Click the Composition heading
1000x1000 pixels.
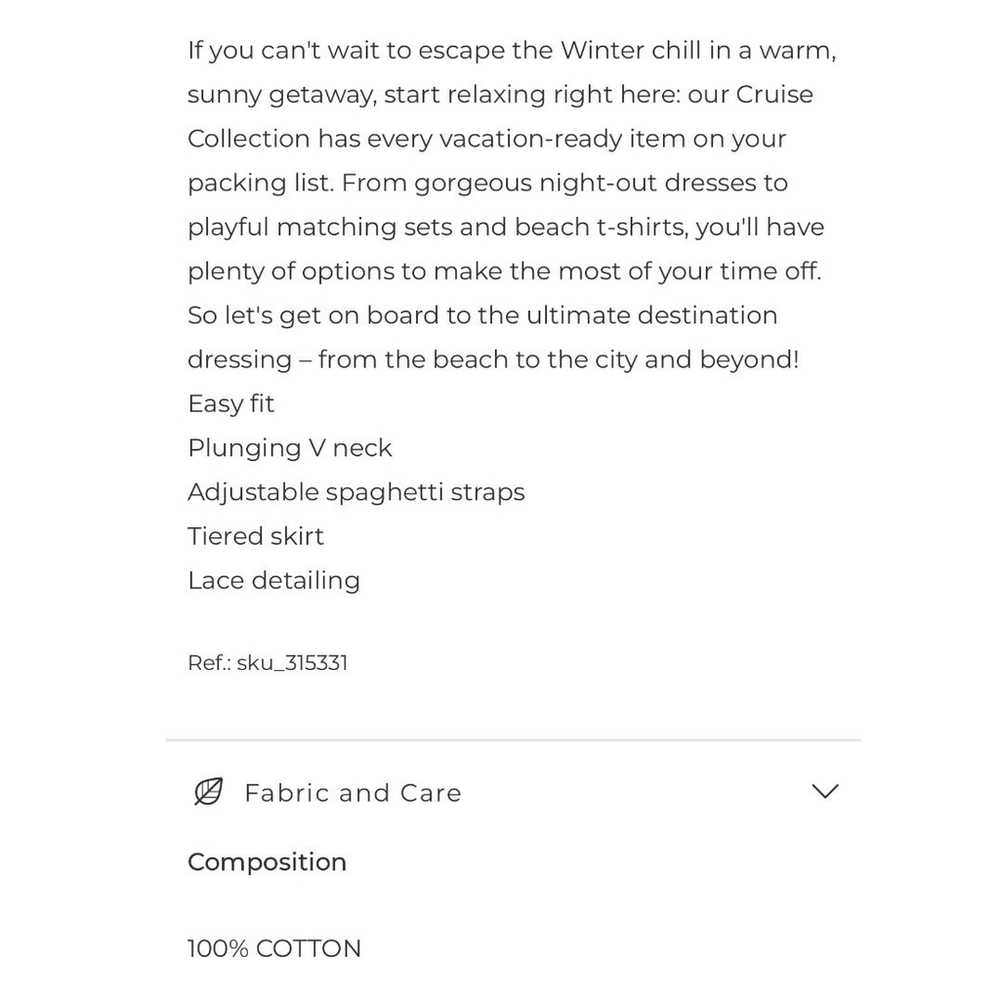coord(267,862)
